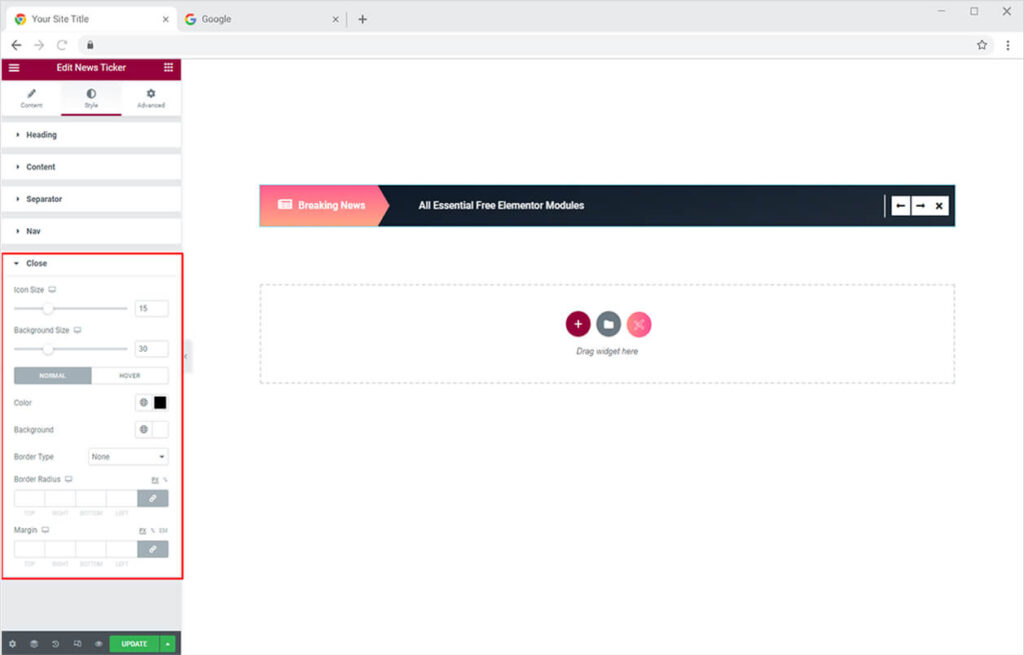The height and width of the screenshot is (655, 1024).
Task: Open the black Color swatch picker
Action: [160, 403]
